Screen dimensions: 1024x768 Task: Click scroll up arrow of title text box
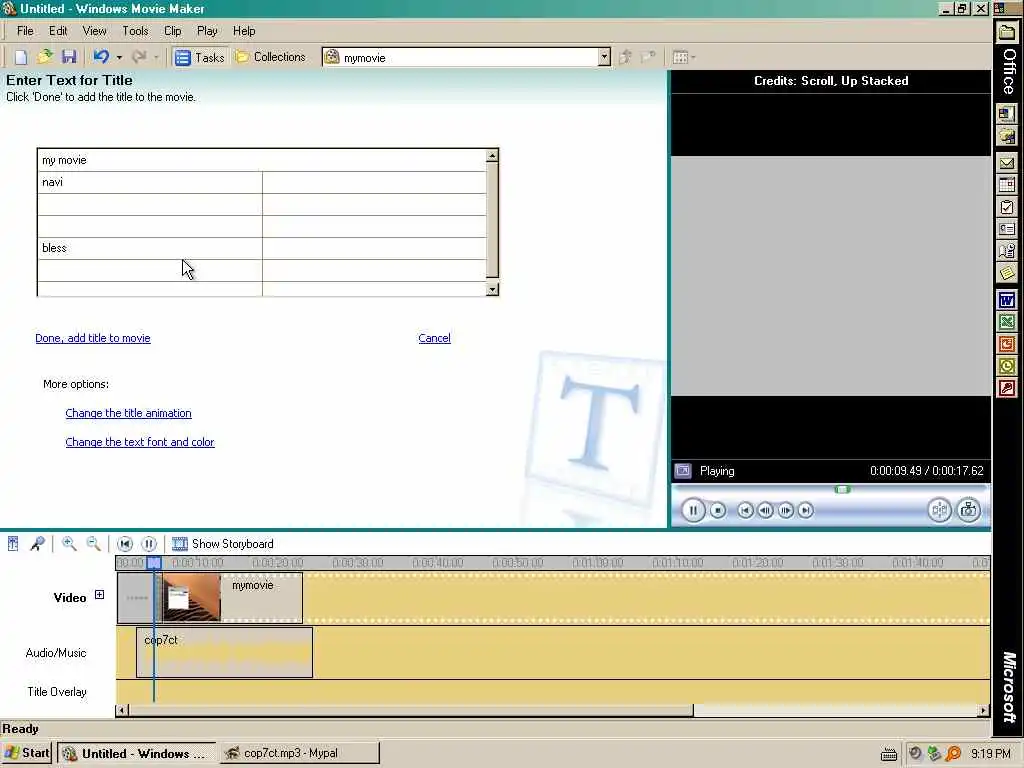[x=492, y=155]
